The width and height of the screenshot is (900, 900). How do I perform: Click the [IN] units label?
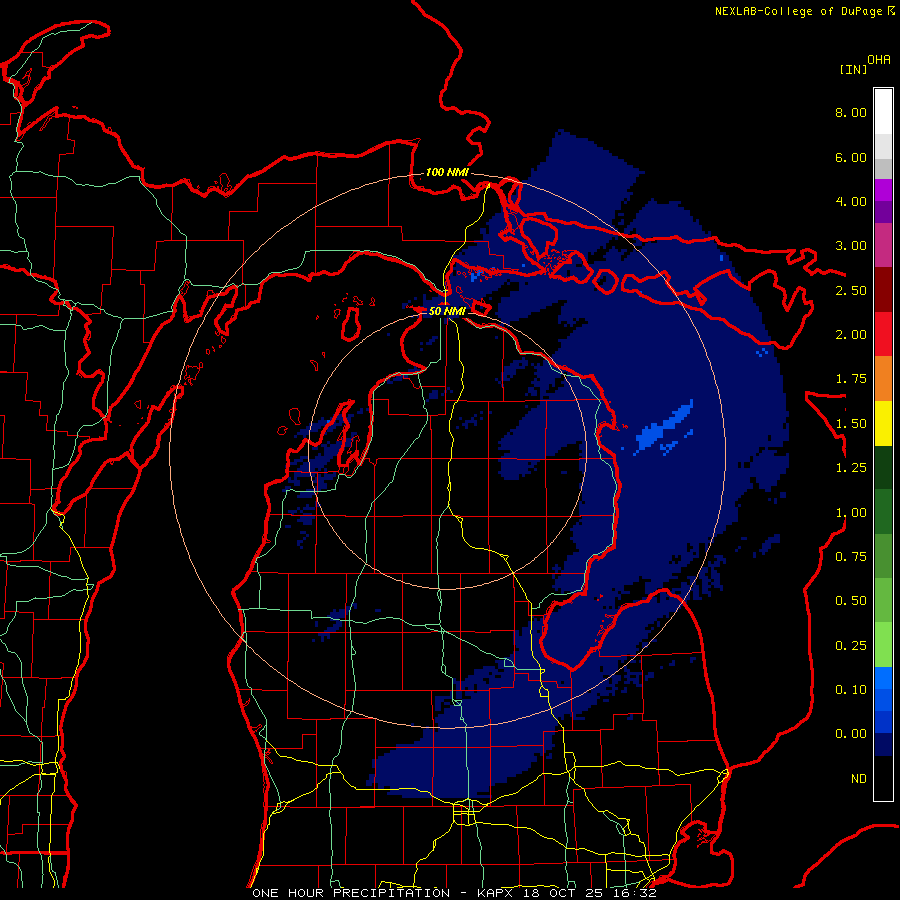point(853,69)
